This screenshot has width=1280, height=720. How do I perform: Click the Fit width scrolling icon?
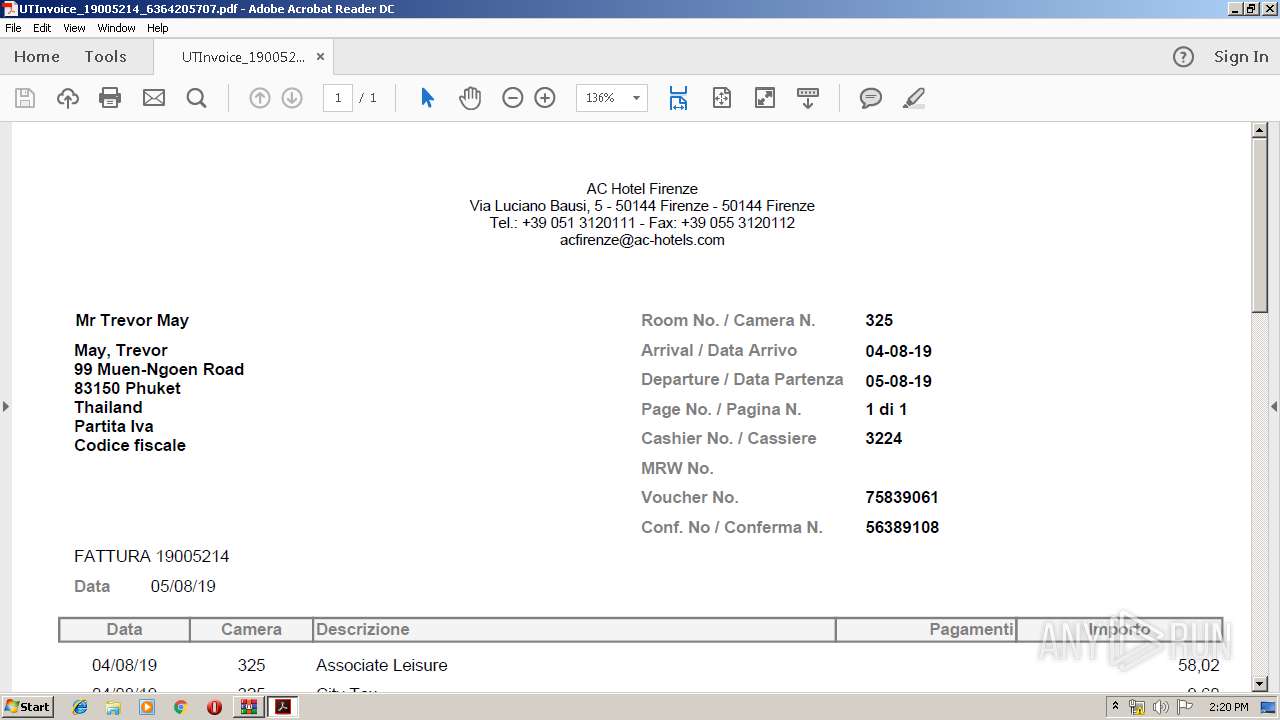[679, 98]
